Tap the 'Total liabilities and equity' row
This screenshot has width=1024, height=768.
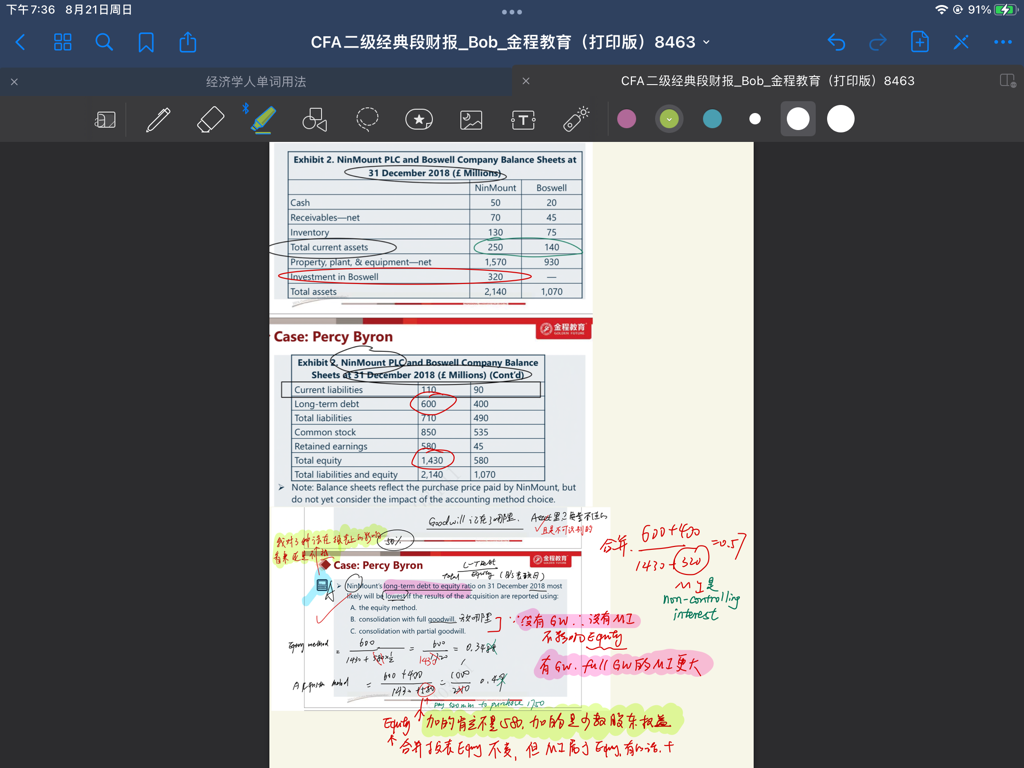click(418, 475)
